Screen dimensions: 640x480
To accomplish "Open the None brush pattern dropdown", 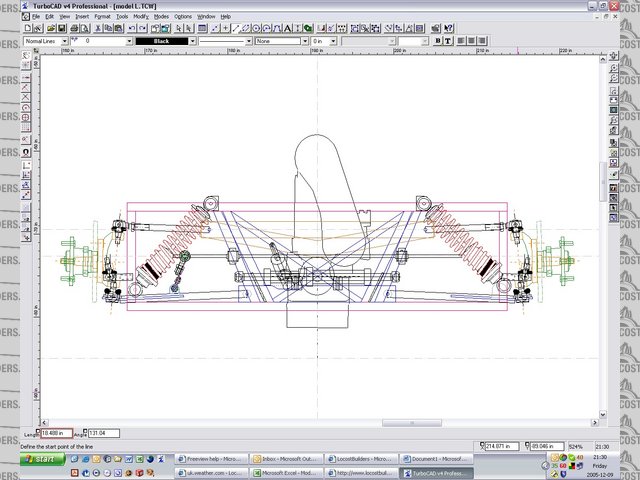I will [x=304, y=41].
